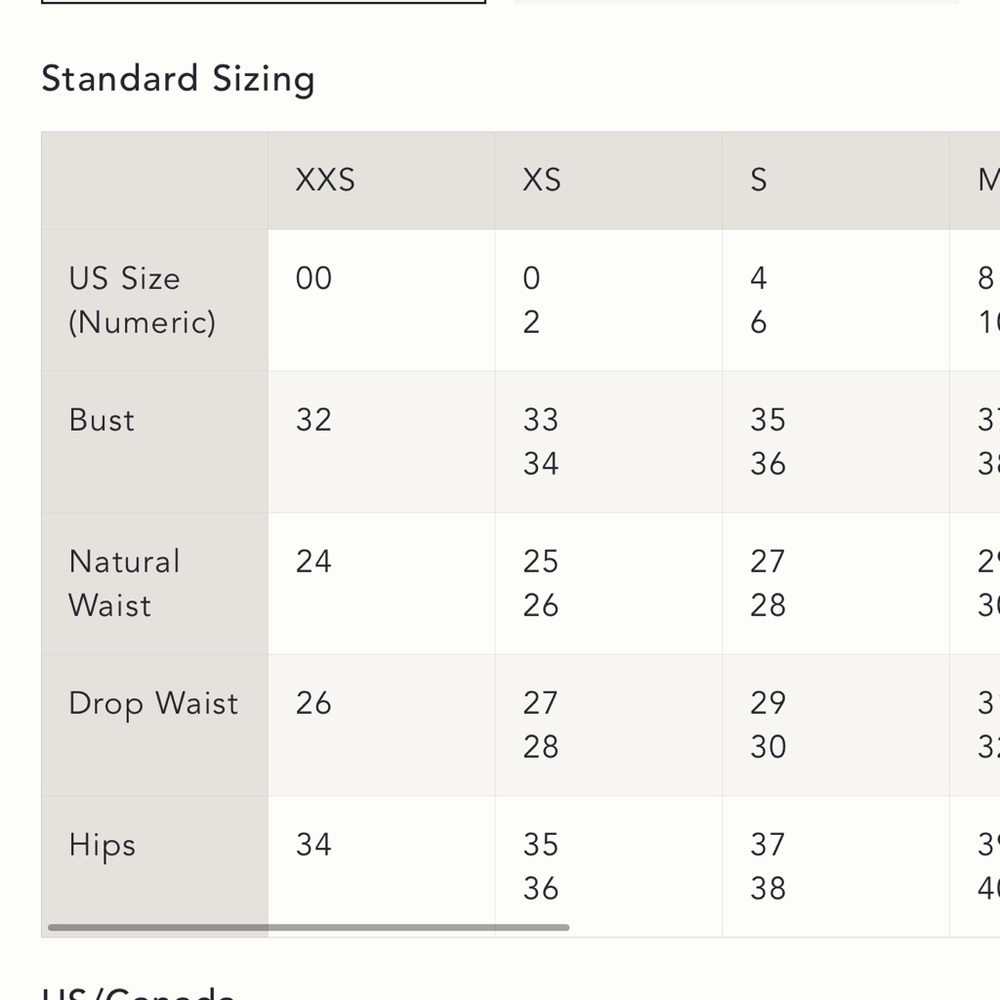This screenshot has height=1000, width=1000.
Task: Click the XXS hips value 34
Action: pyautogui.click(x=381, y=866)
